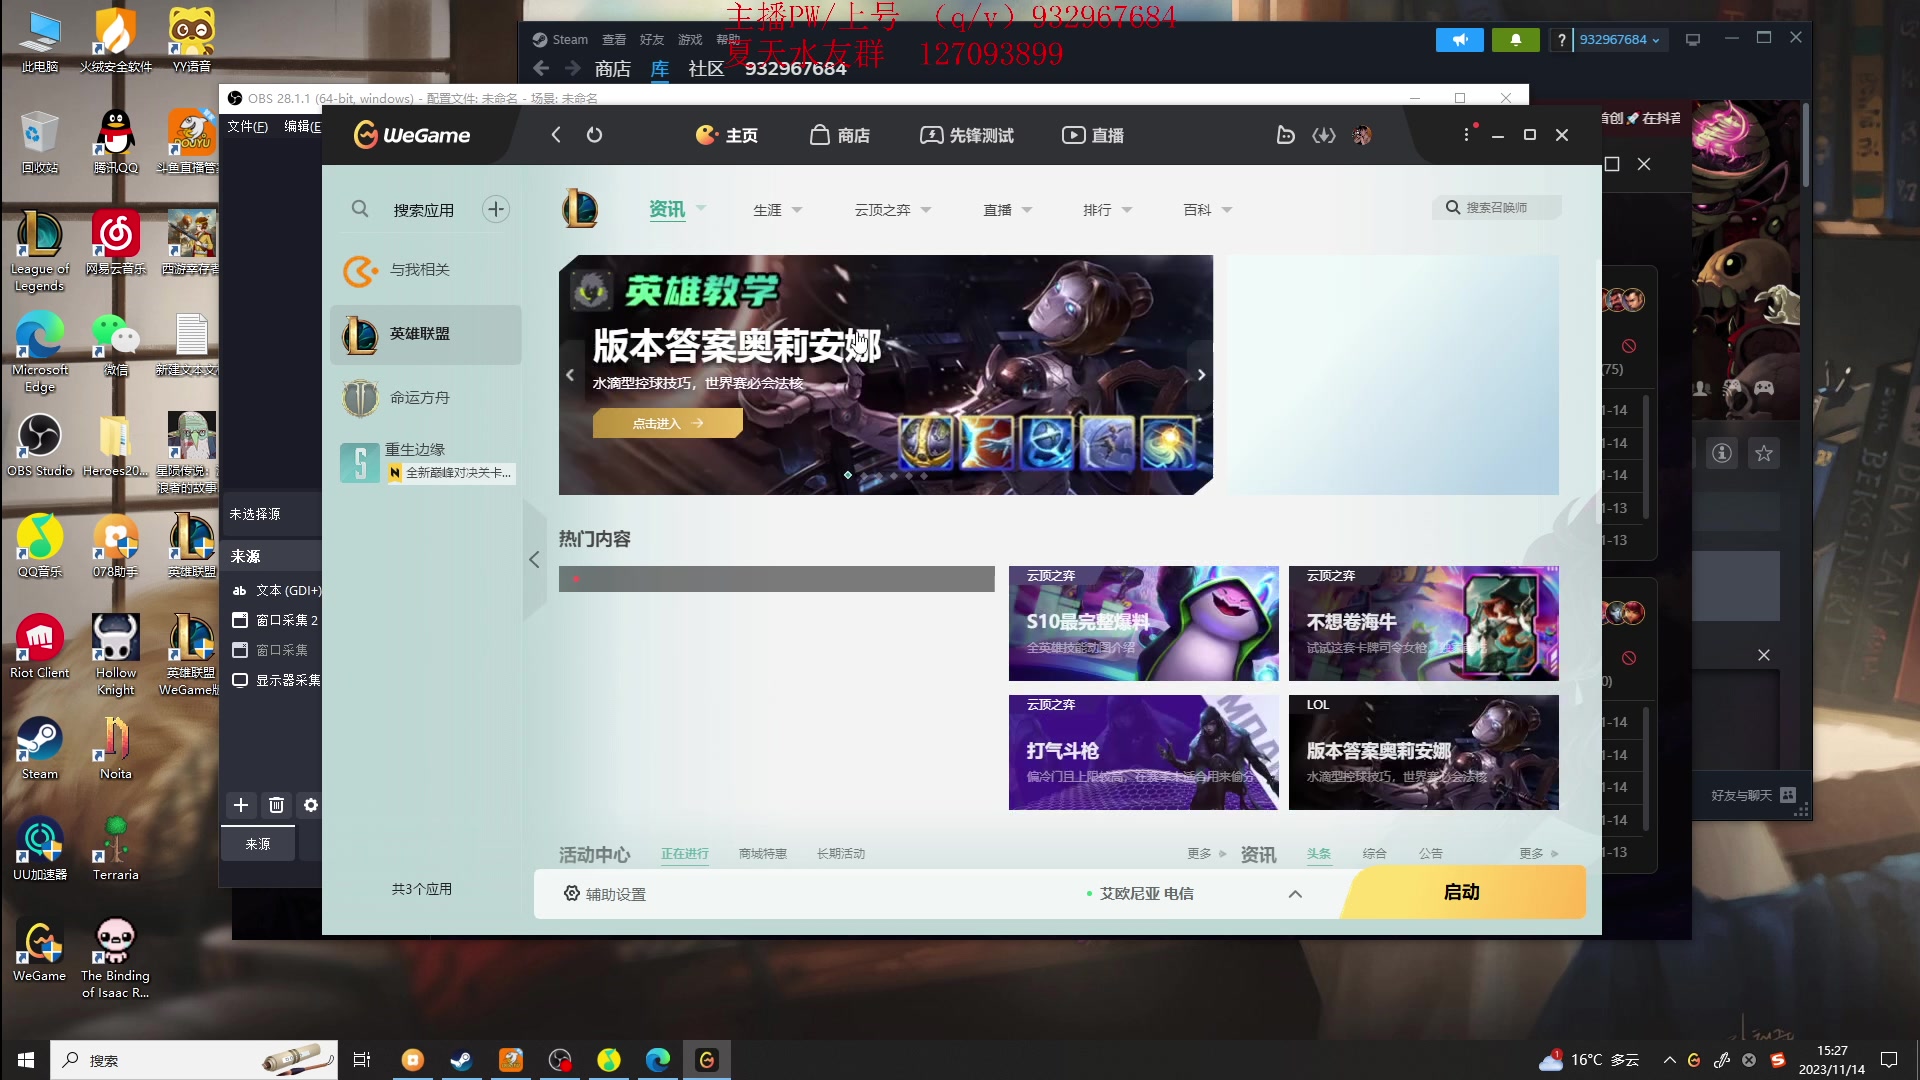This screenshot has width=1920, height=1080.
Task: Click the 搜索召唤师 search field
Action: point(1496,207)
